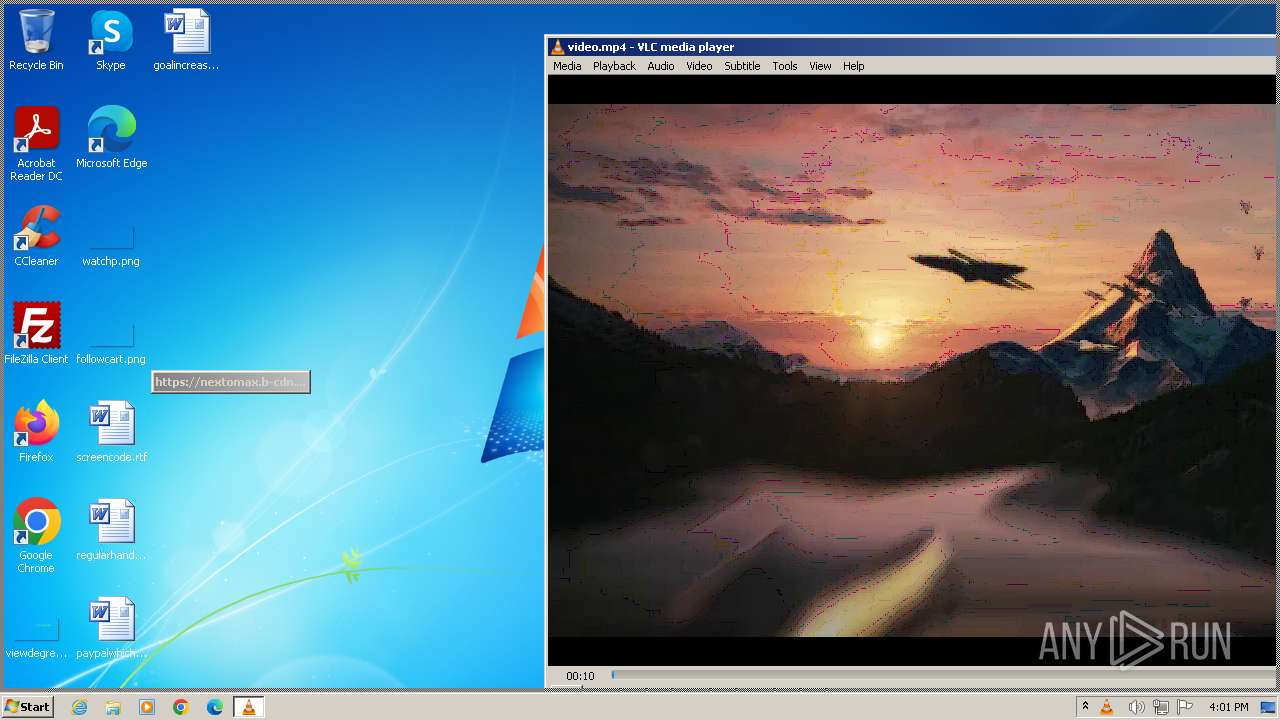Image resolution: width=1280 pixels, height=720 pixels.
Task: Select the Google Chrome desktop shortcut
Action: click(x=36, y=536)
